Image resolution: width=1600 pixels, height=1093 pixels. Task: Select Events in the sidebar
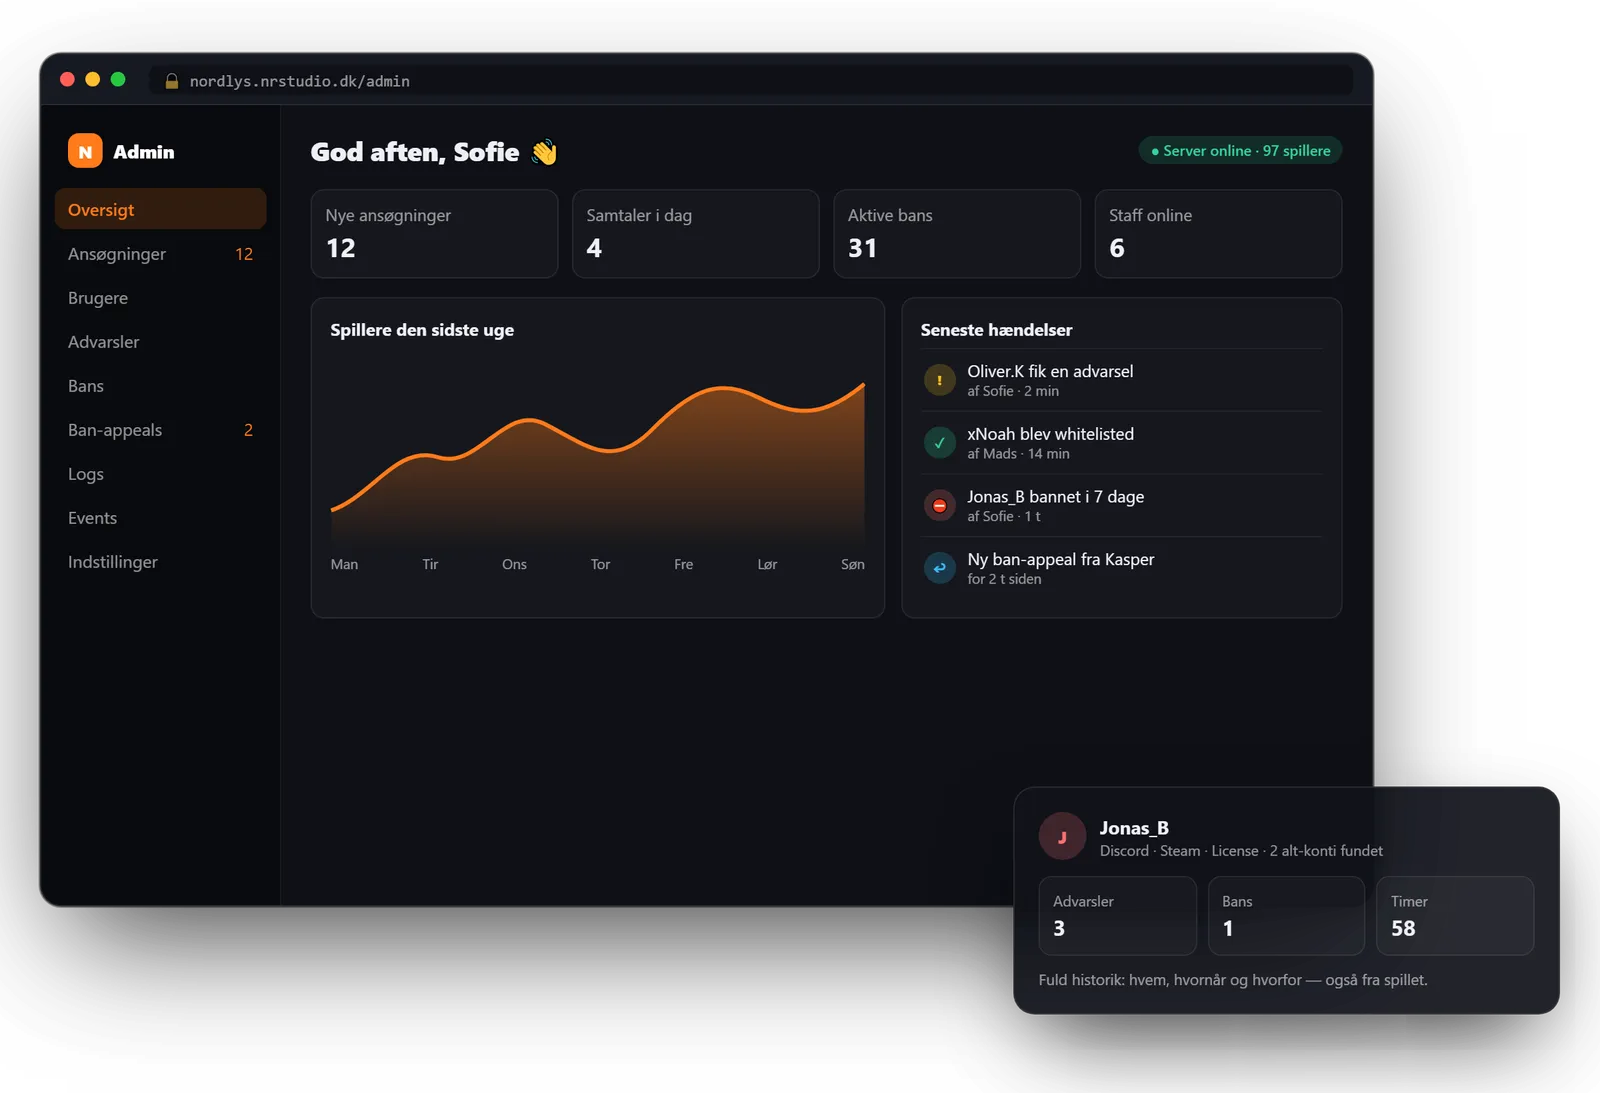pos(160,518)
